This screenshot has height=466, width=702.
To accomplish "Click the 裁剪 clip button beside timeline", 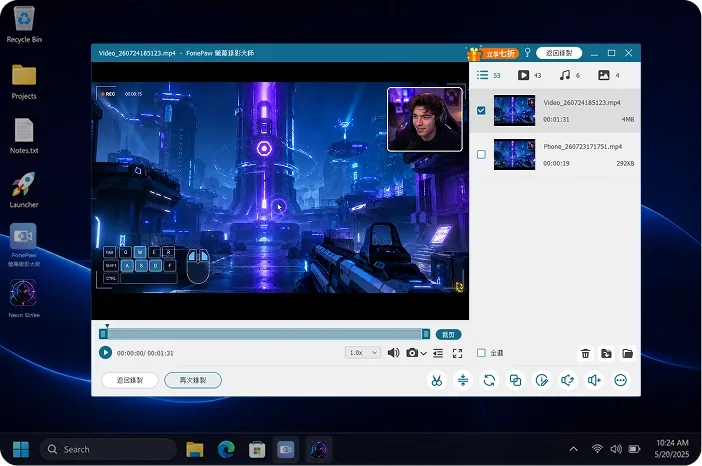I will 448,334.
